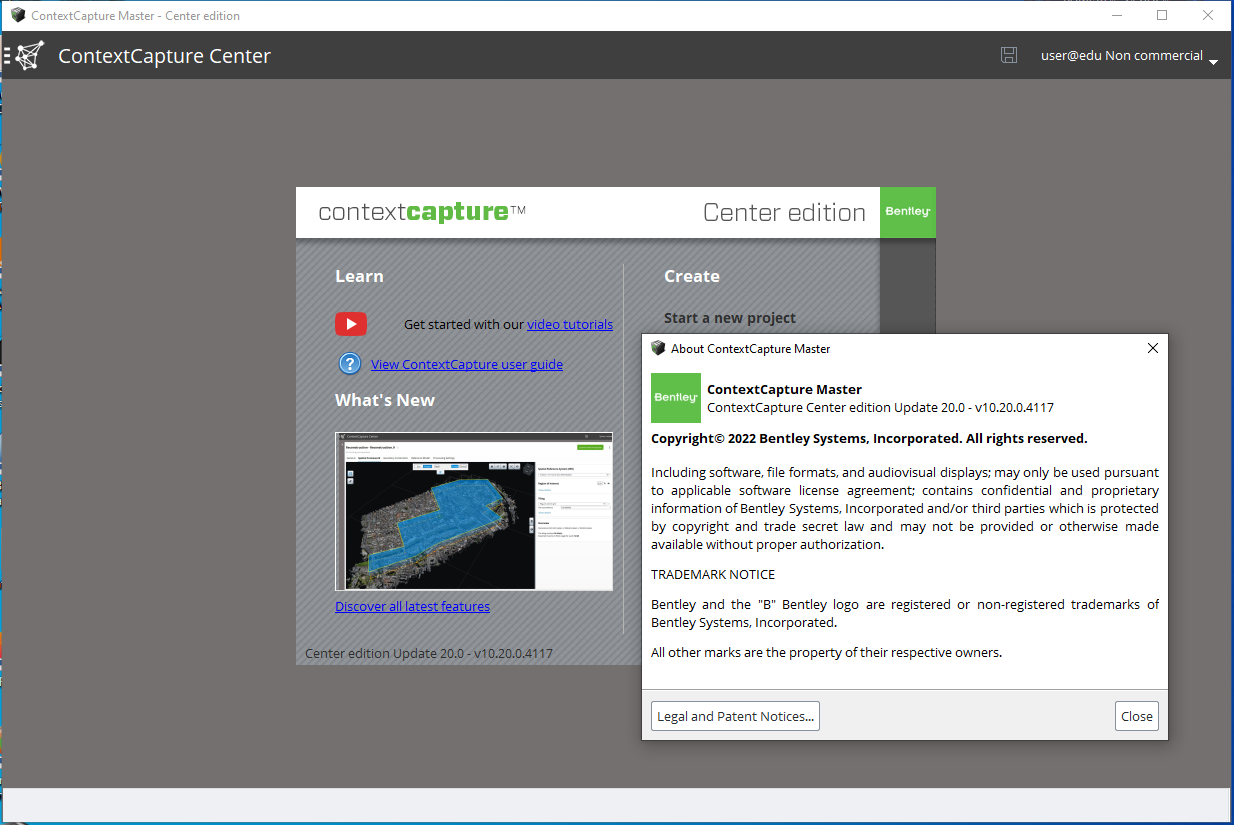Click the About dialog title bar cube icon

coord(658,348)
